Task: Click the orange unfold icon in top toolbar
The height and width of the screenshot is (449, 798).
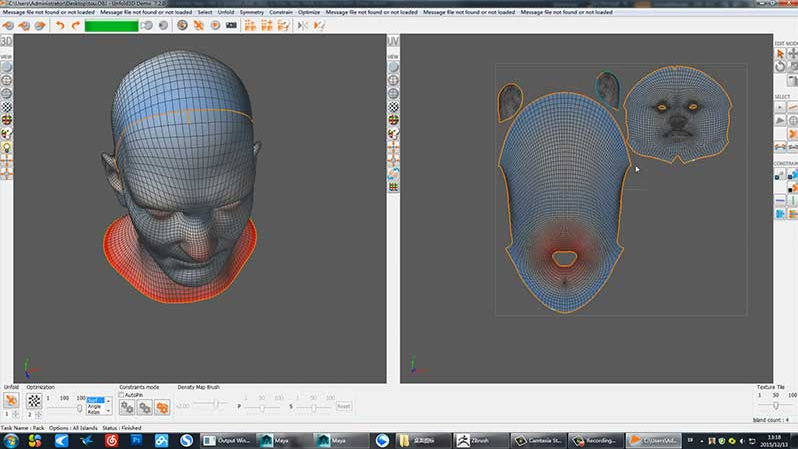Action: 198,25
